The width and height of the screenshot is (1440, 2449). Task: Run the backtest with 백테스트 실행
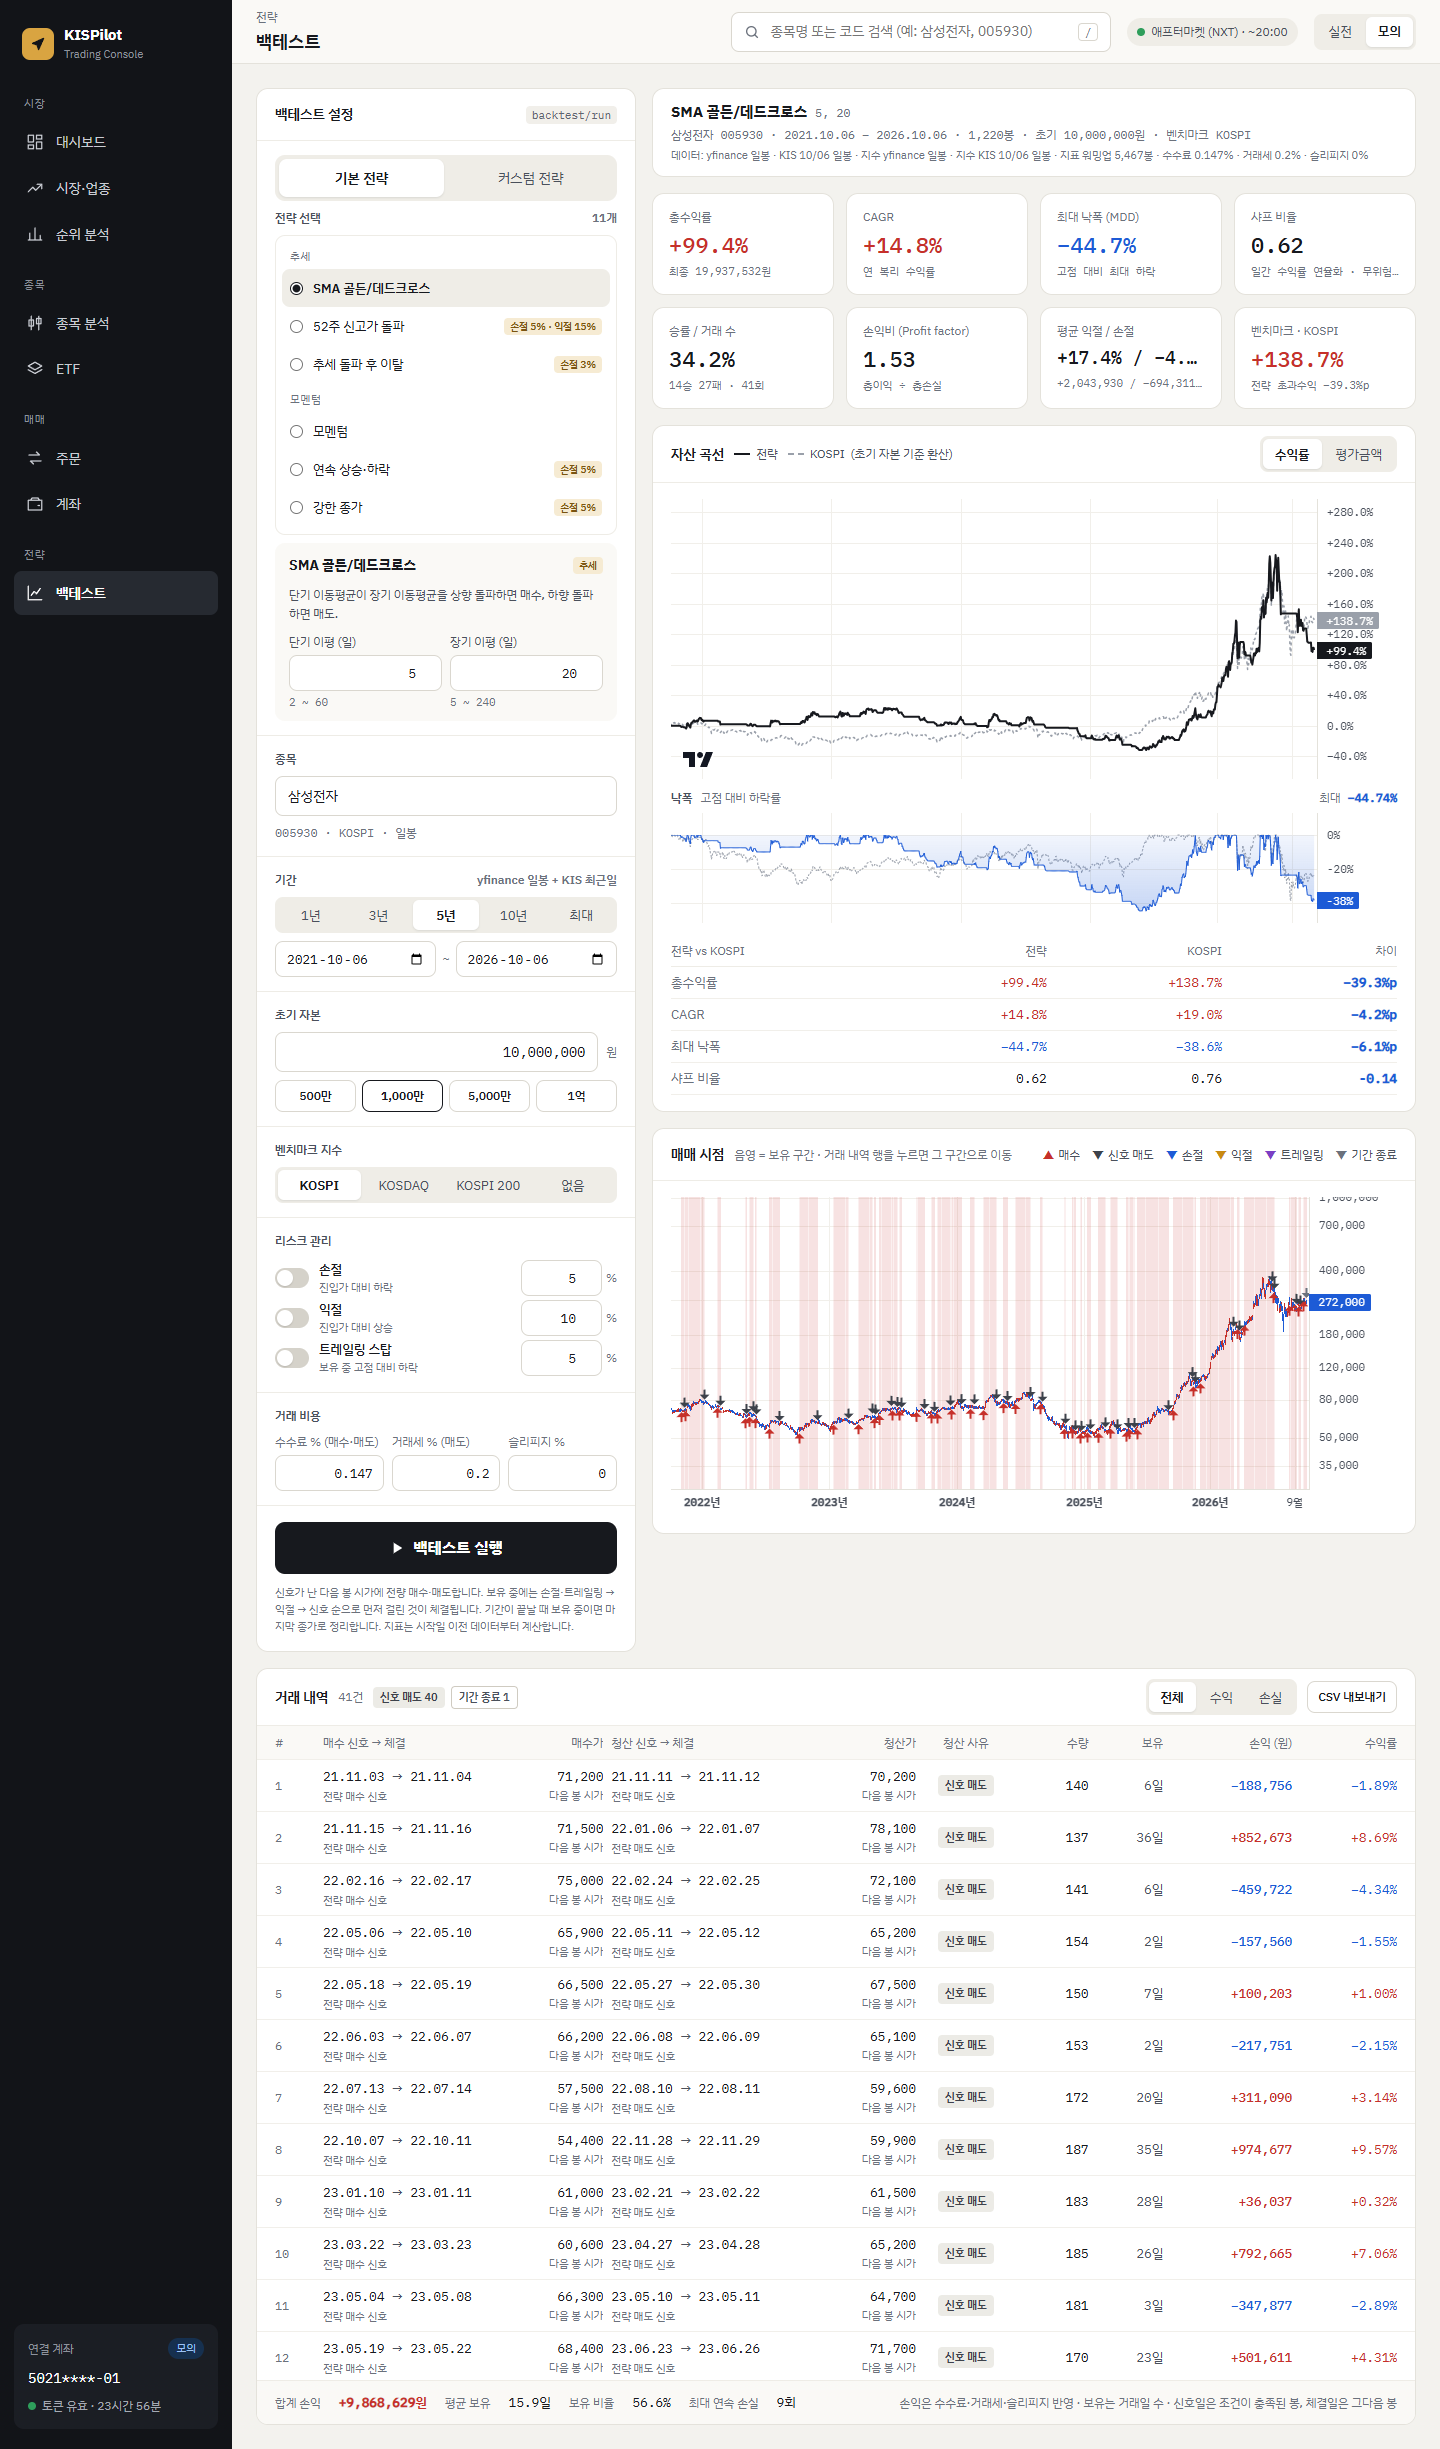pos(446,1548)
